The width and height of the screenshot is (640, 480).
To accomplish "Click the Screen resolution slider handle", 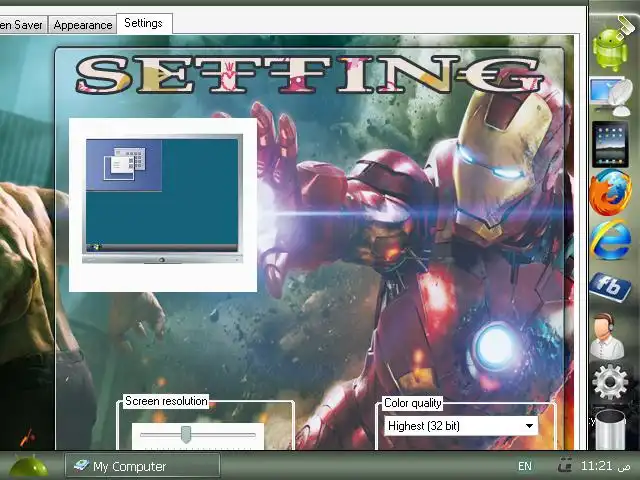I will click(186, 434).
